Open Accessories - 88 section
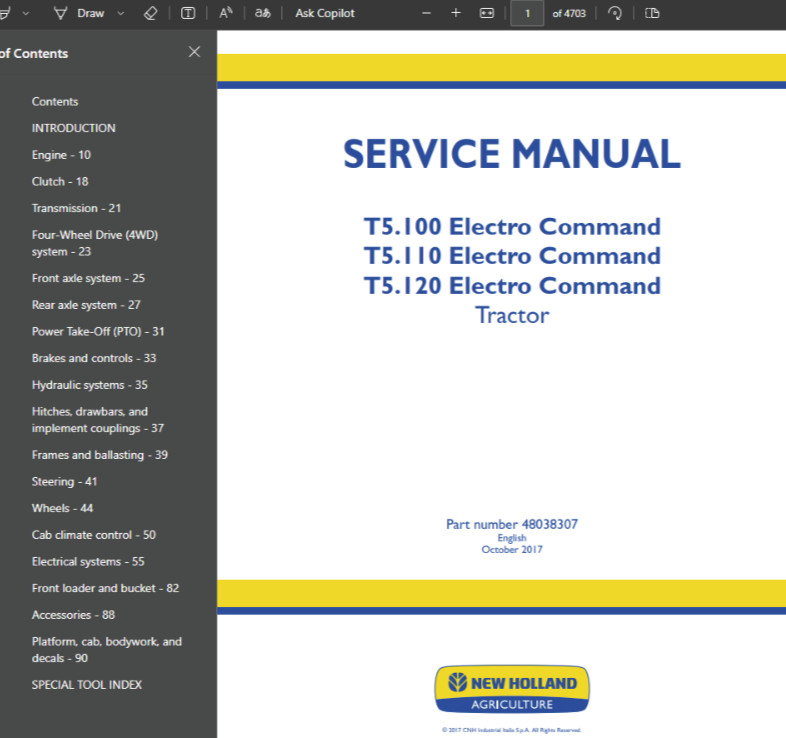This screenshot has height=738, width=786. click(73, 615)
